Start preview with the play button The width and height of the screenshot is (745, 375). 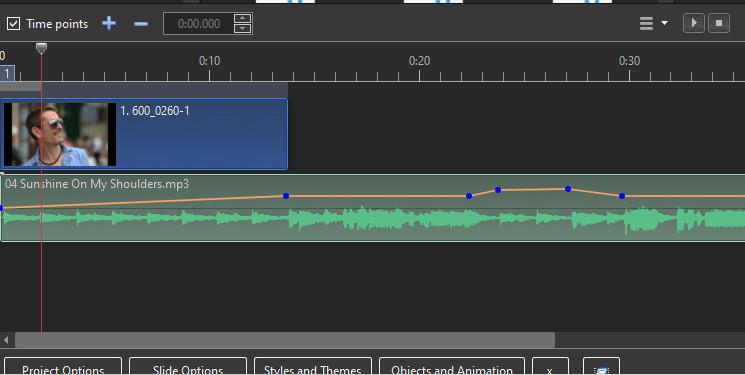[x=694, y=23]
